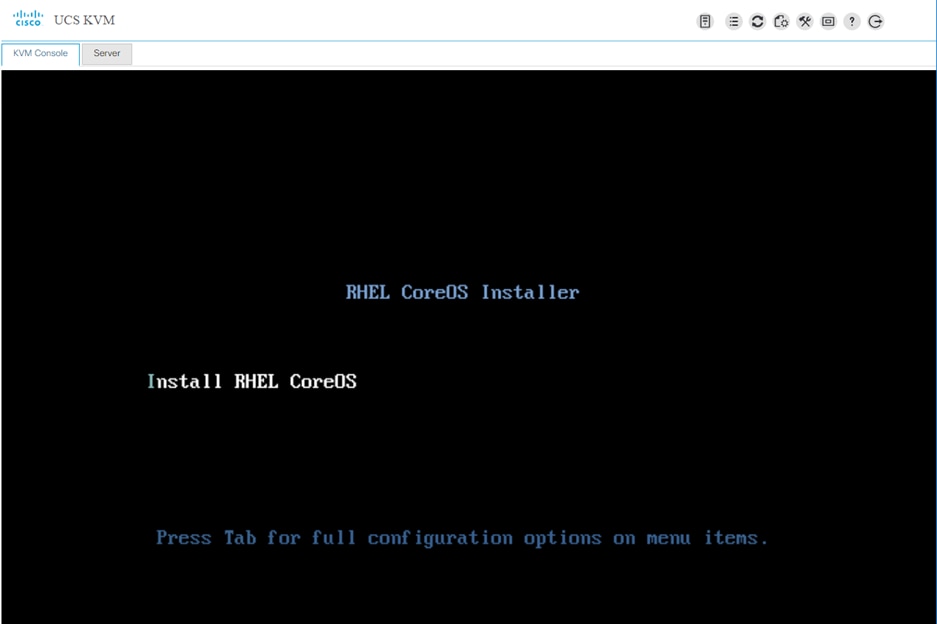Click the server tower icon in the toolbar
Viewport: 937px width, 624px height.
[705, 22]
